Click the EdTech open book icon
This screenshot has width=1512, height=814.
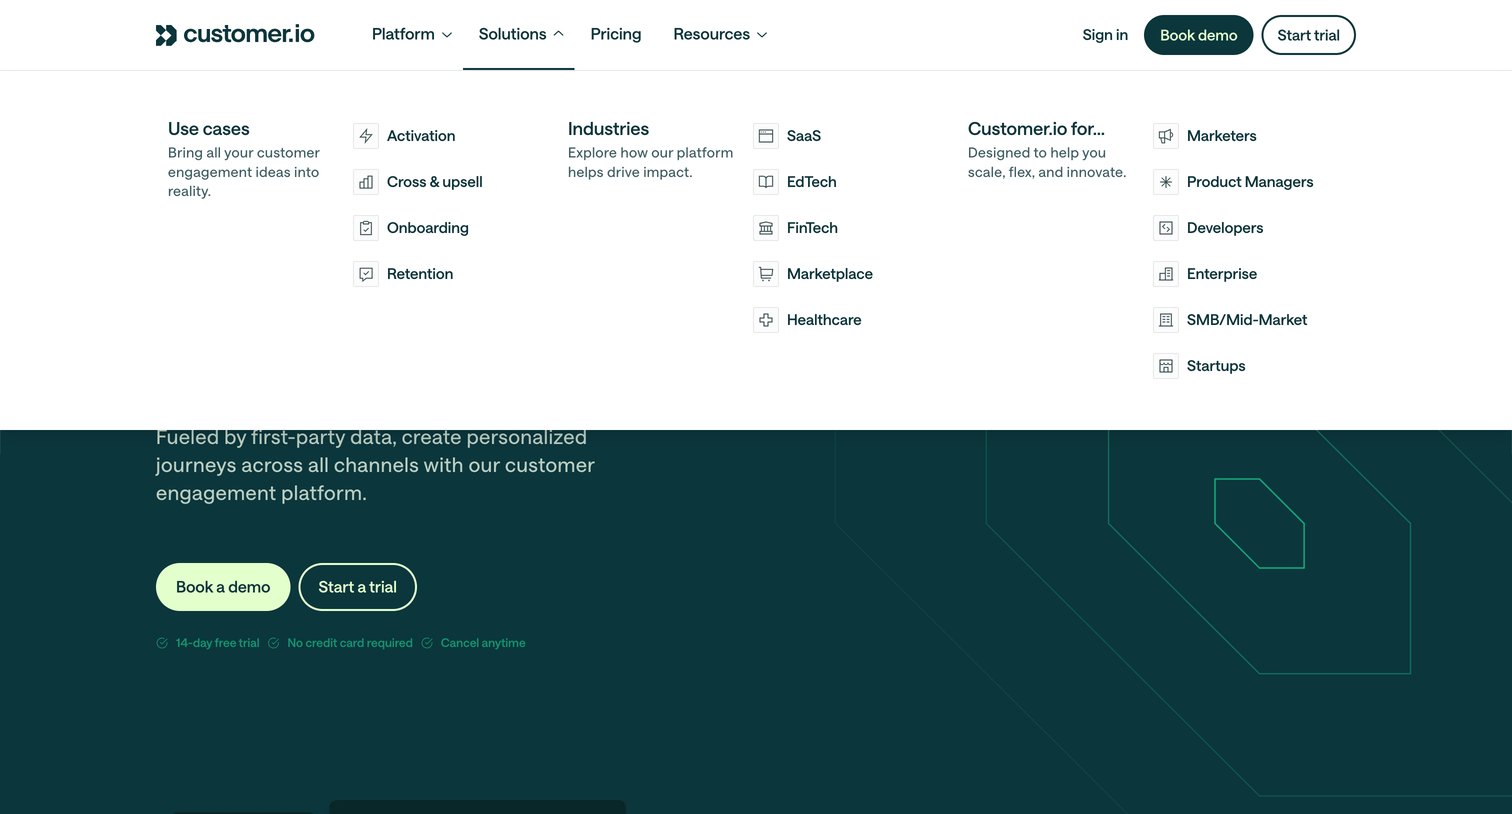[x=766, y=182]
